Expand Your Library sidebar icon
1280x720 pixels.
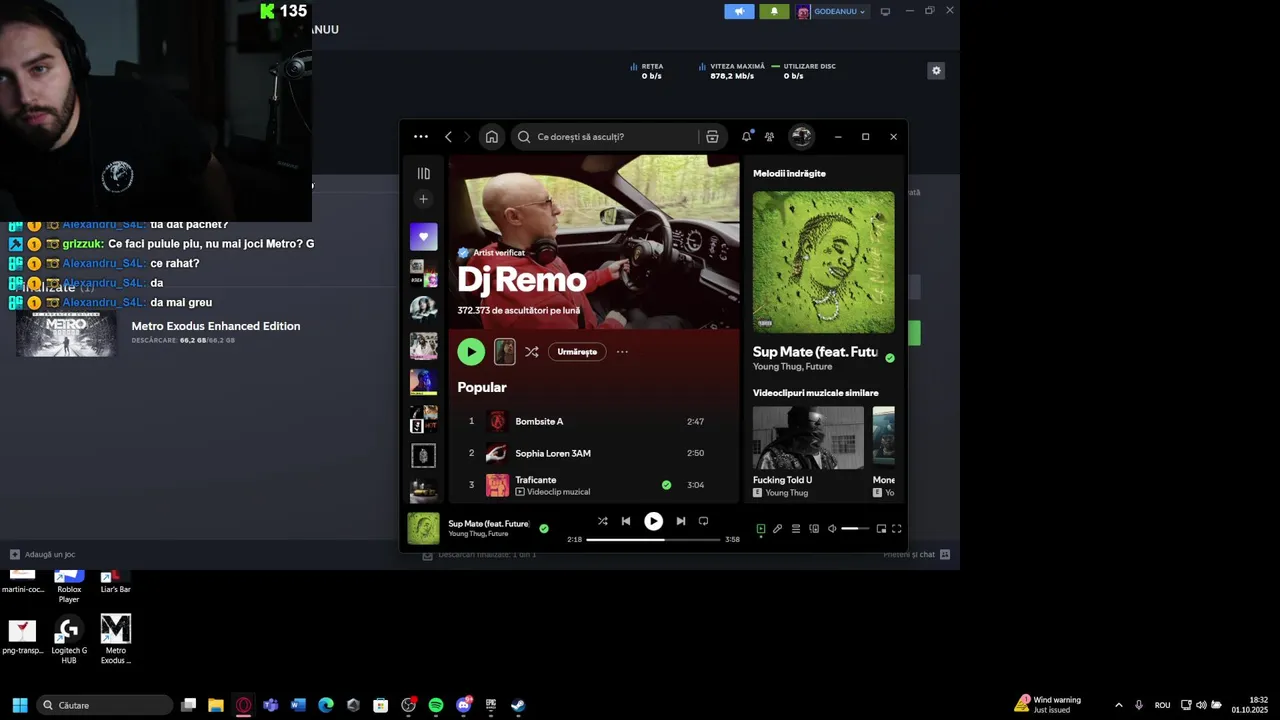[x=423, y=173]
